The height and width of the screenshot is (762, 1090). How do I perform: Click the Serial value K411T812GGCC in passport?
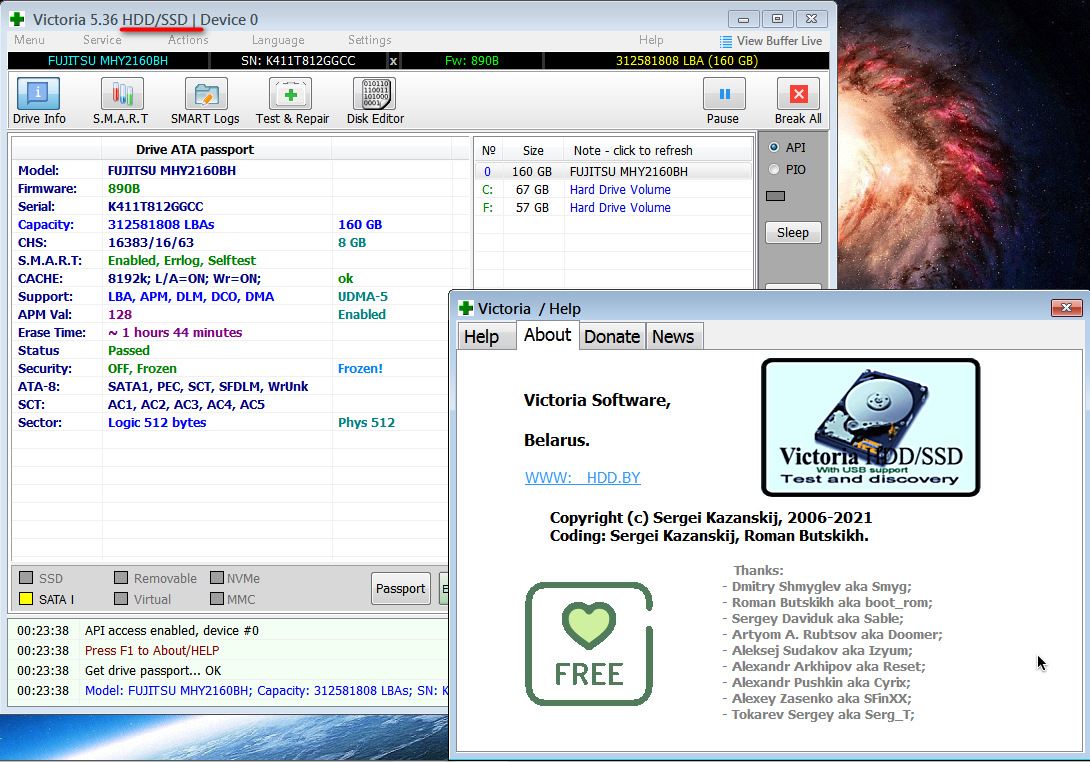(156, 206)
